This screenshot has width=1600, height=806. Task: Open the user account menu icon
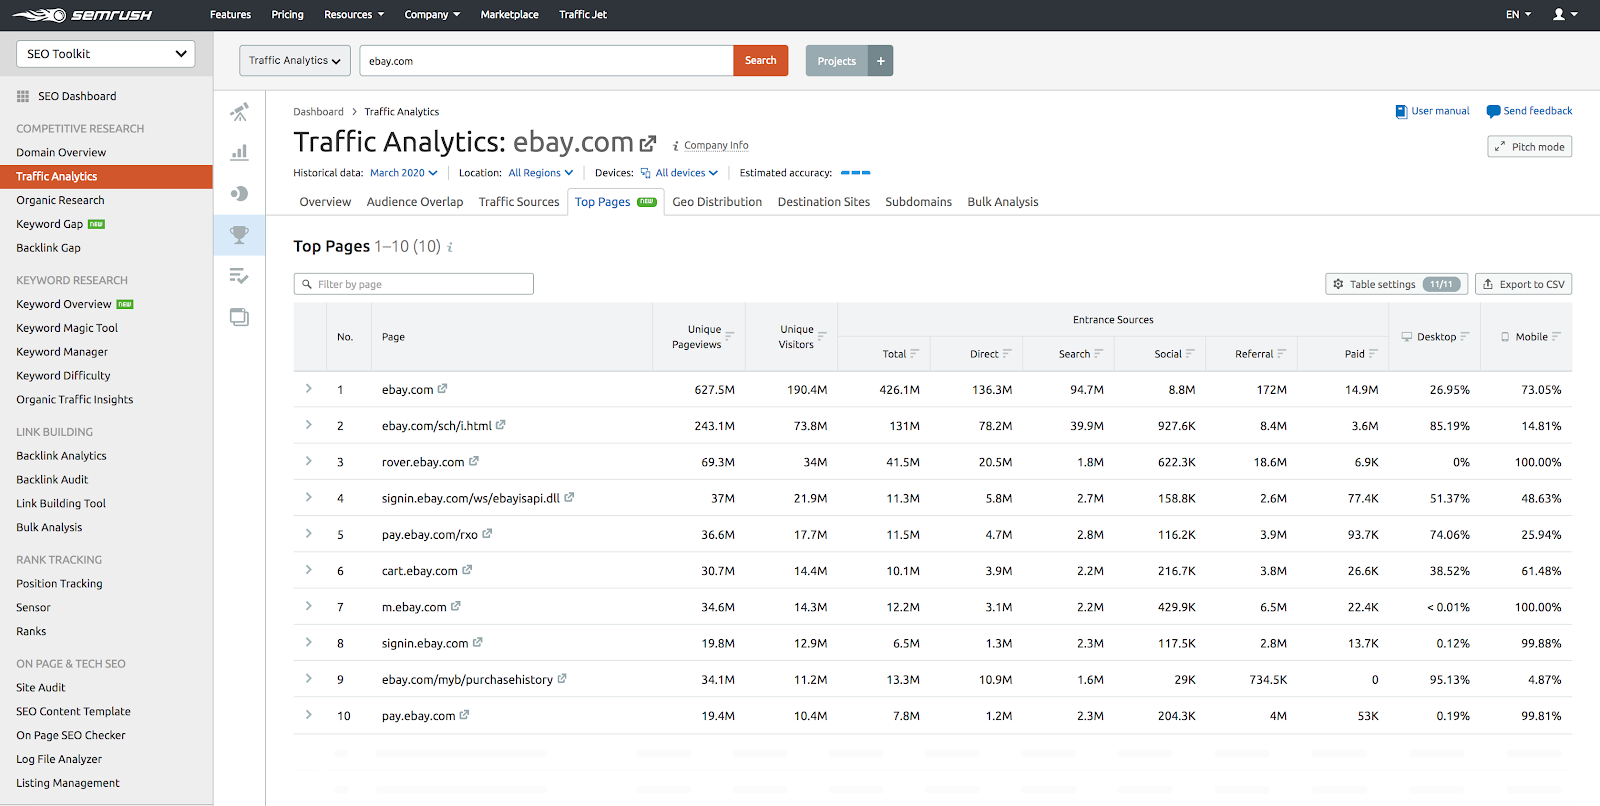(x=1565, y=15)
